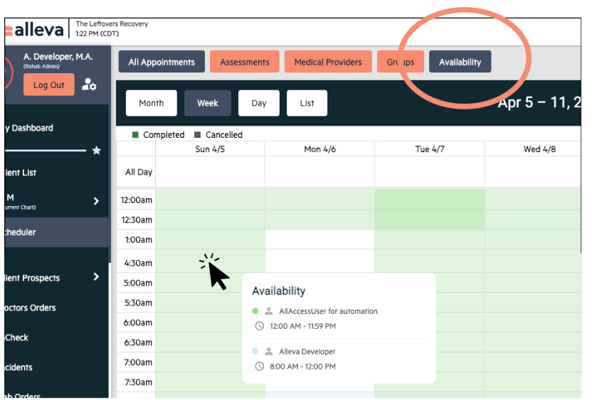Click the Log Out button
592x400 pixels.
point(49,85)
